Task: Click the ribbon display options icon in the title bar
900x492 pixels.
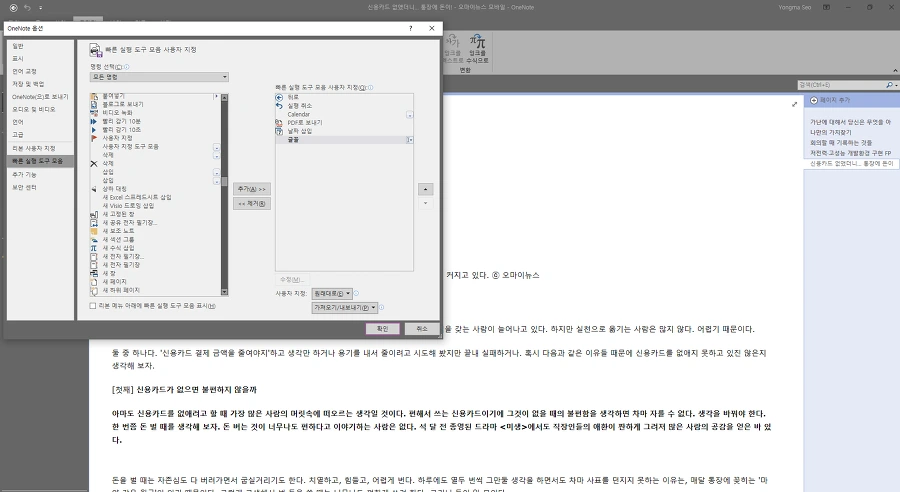Action: (x=827, y=7)
